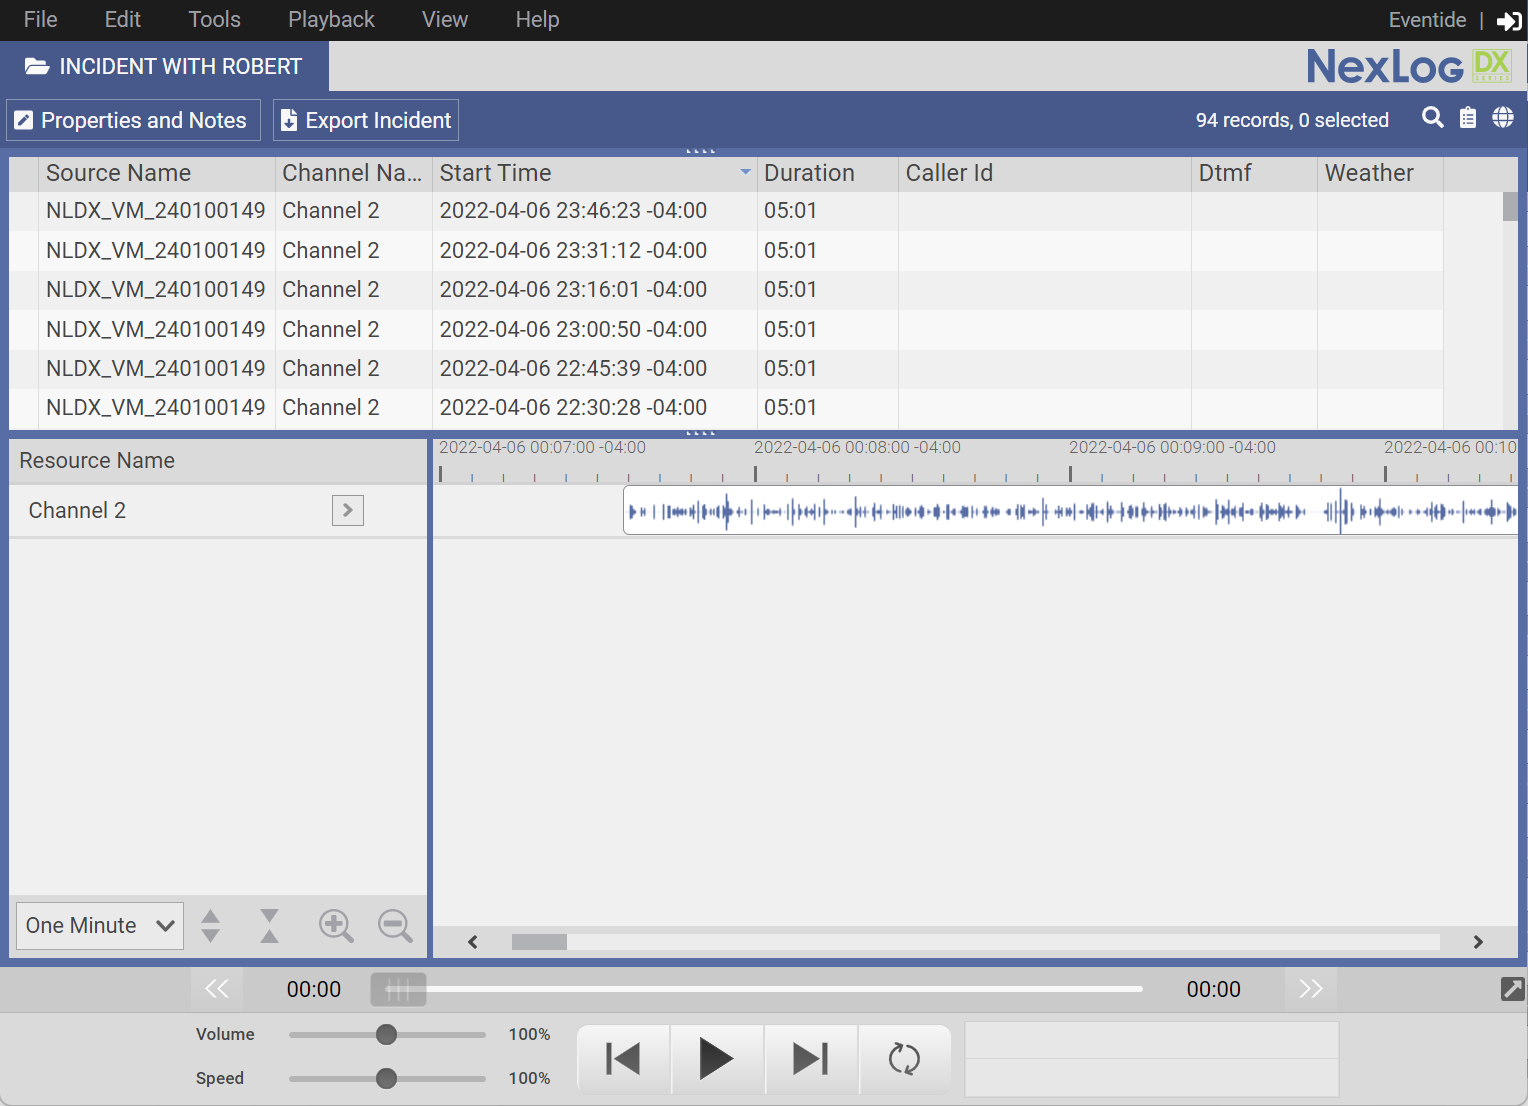Click the Volume slider handle
The width and height of the screenshot is (1528, 1106).
pos(386,1034)
